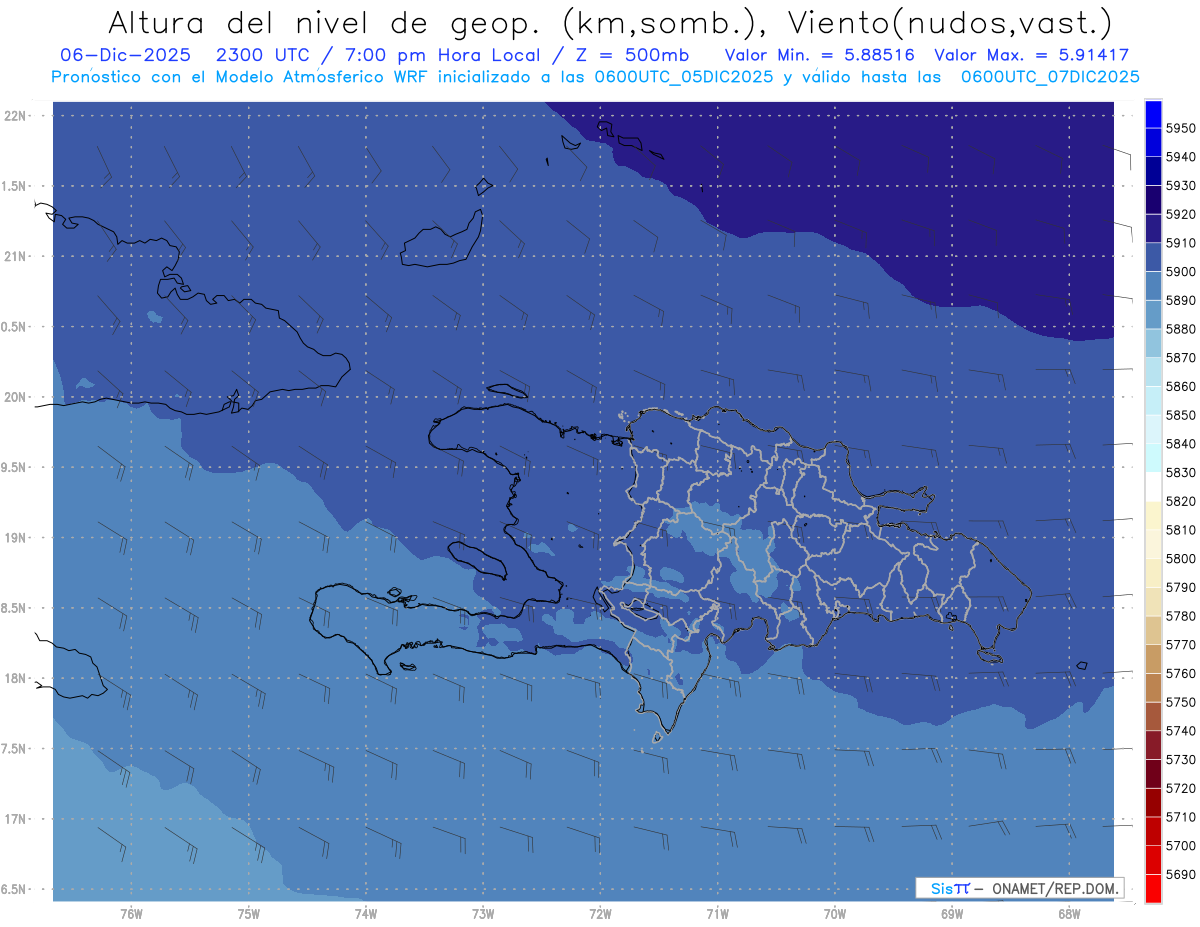Click the map title 'Altura del nivel de geop.'
Screen dimensions: 1200x927
click(x=326, y=23)
